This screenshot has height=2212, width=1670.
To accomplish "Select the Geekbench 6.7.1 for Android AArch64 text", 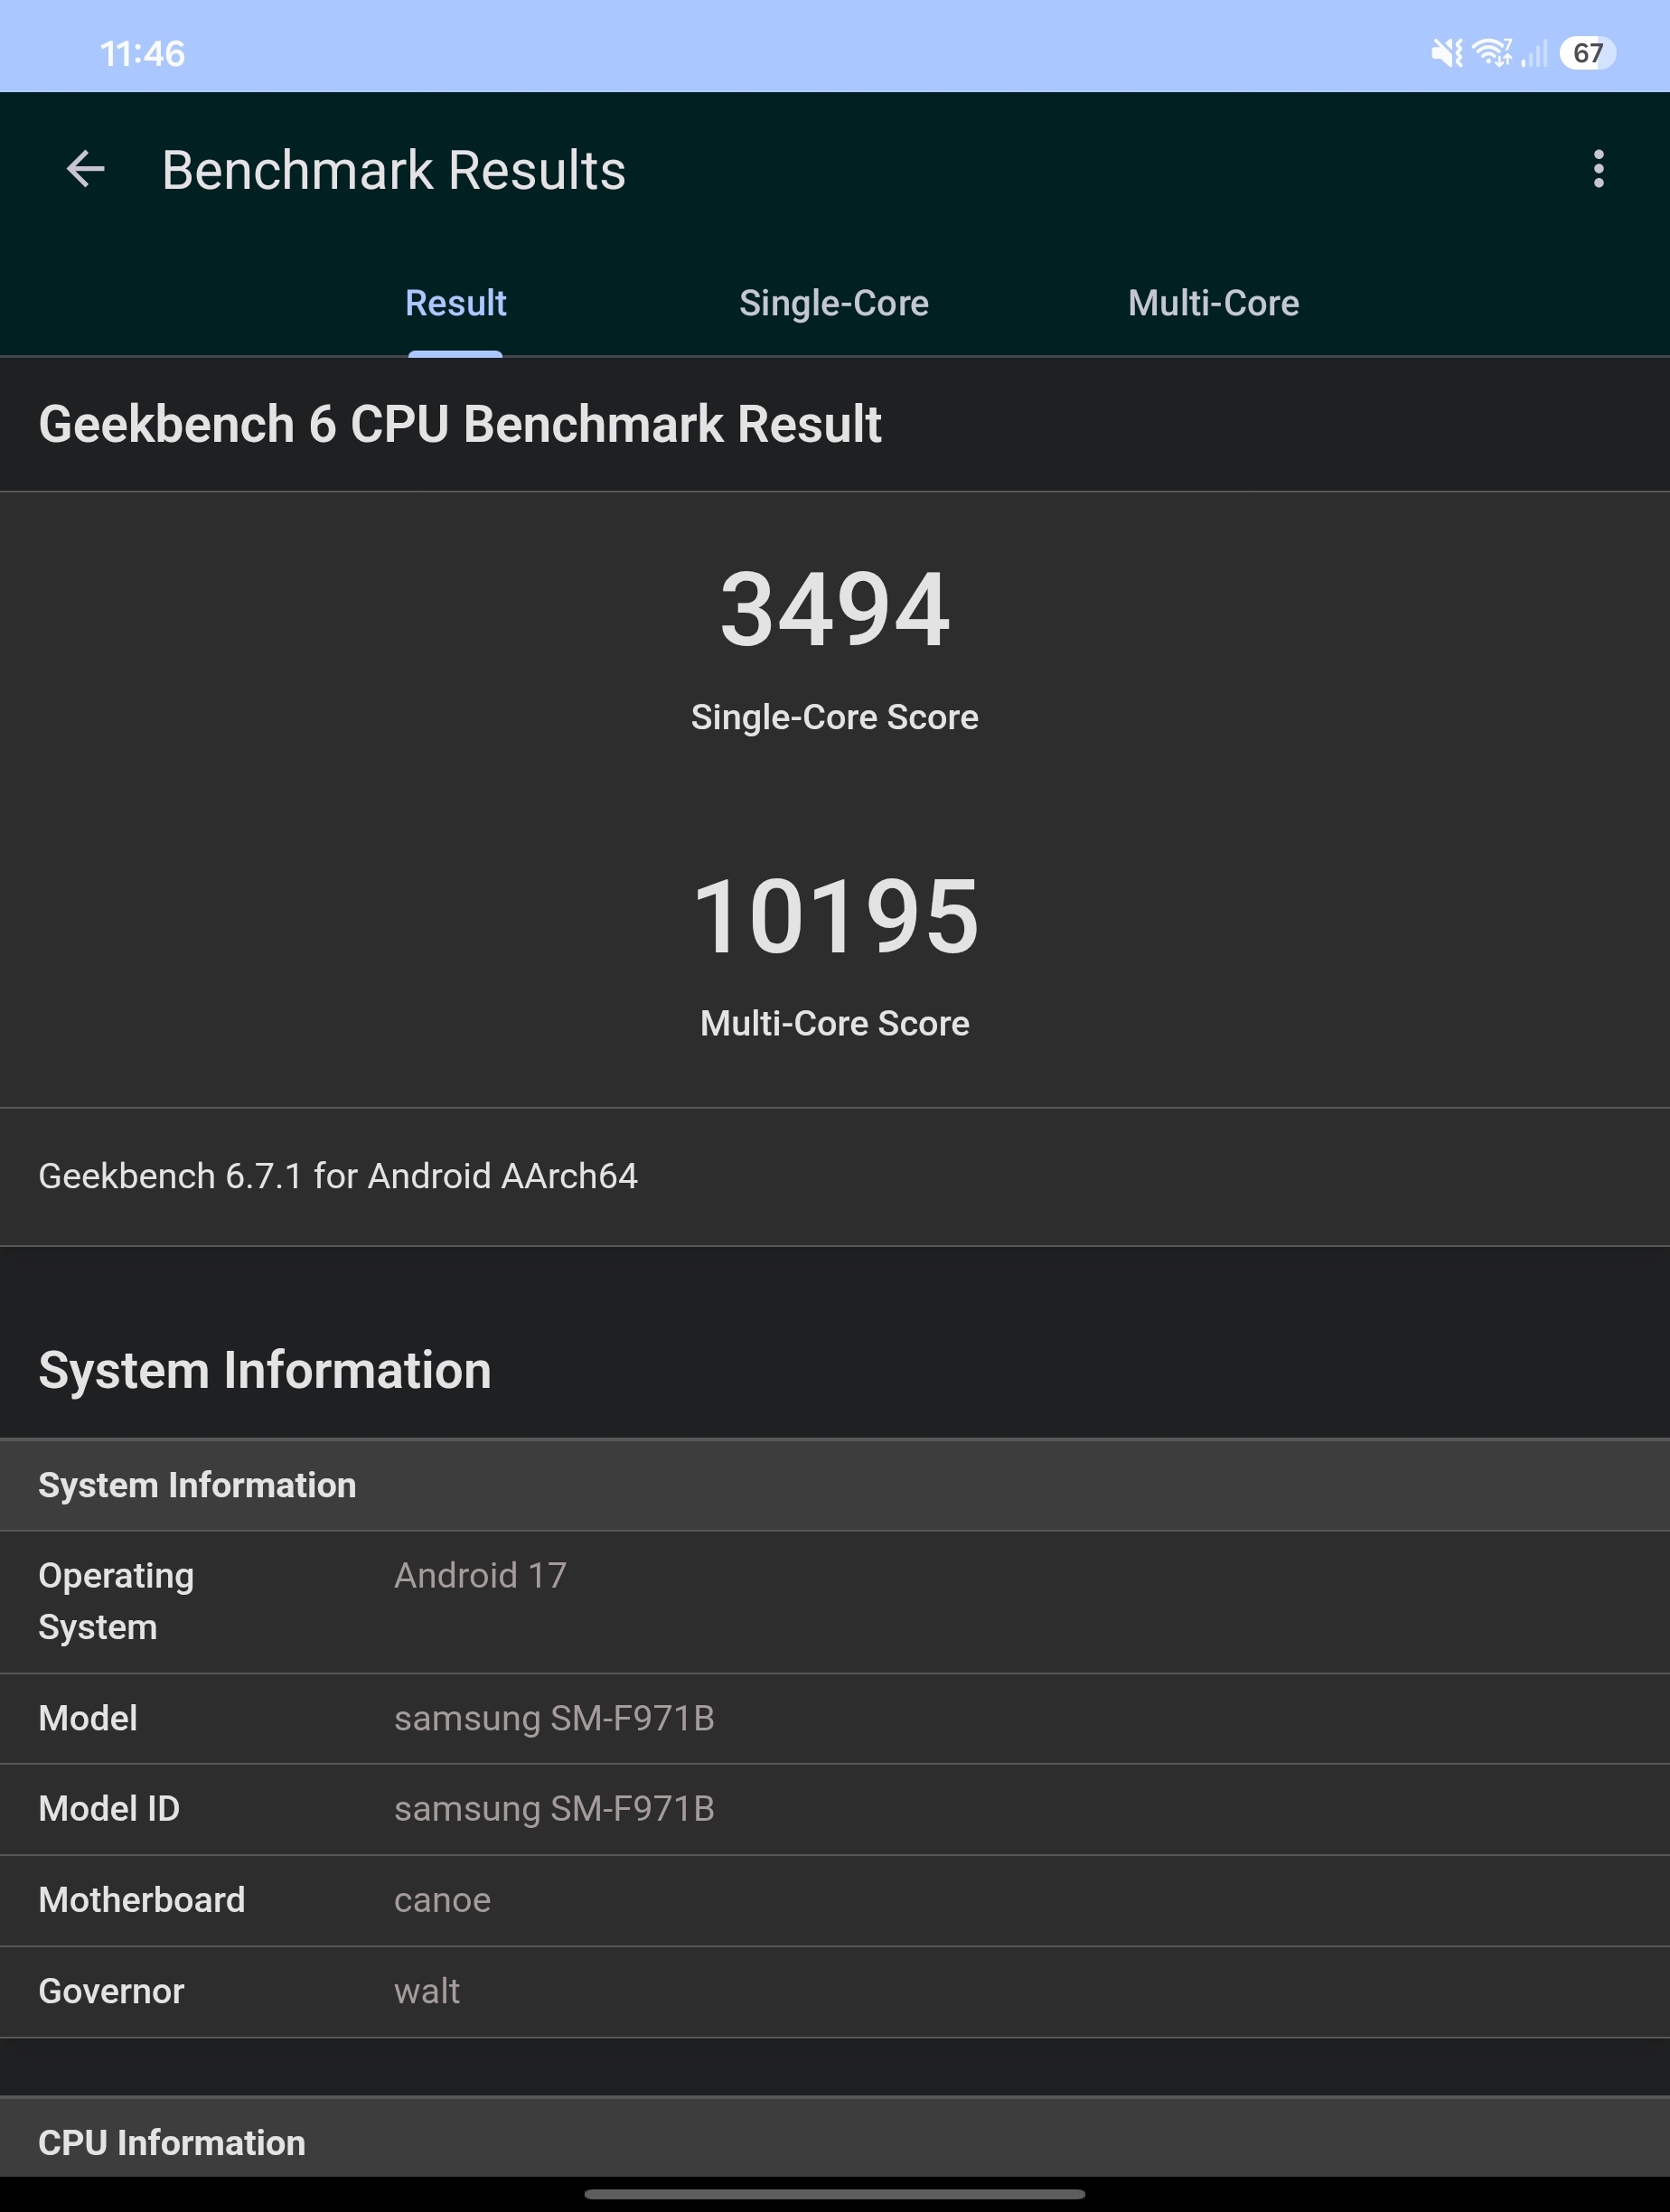I will tap(338, 1176).
